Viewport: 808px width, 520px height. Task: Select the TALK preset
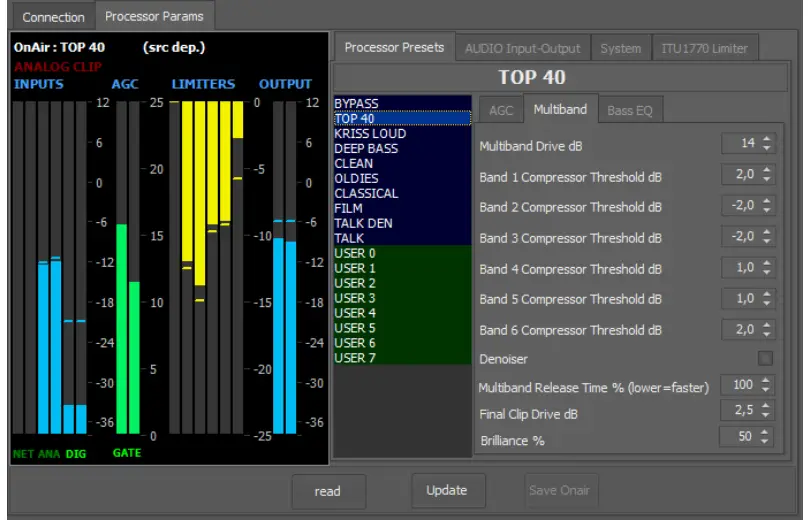(x=402, y=238)
